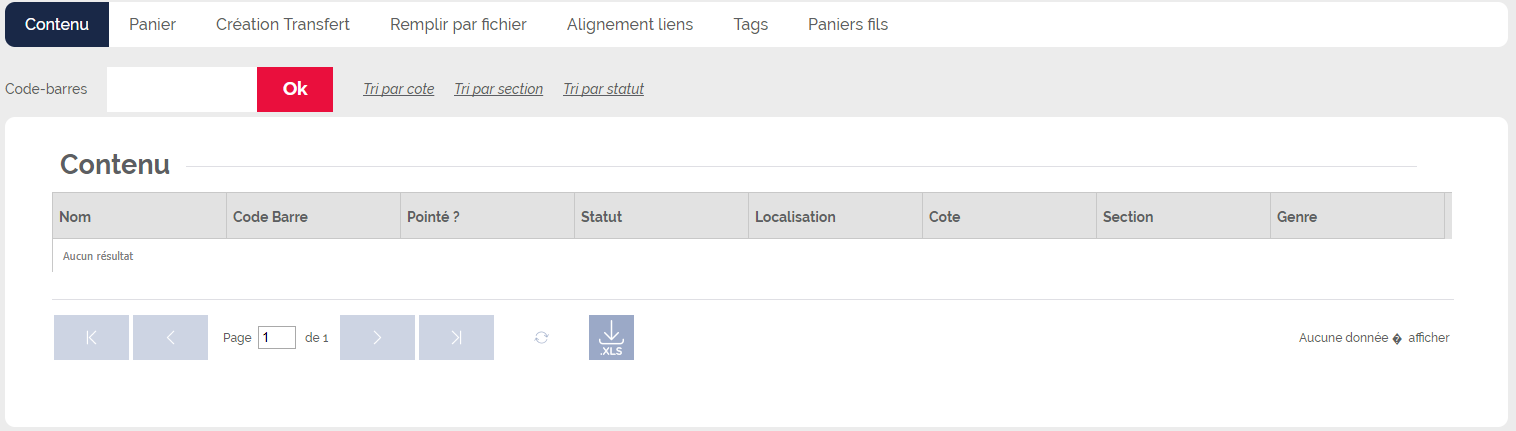The image size is (1516, 431).
Task: Open the Tags tab
Action: pyautogui.click(x=751, y=24)
